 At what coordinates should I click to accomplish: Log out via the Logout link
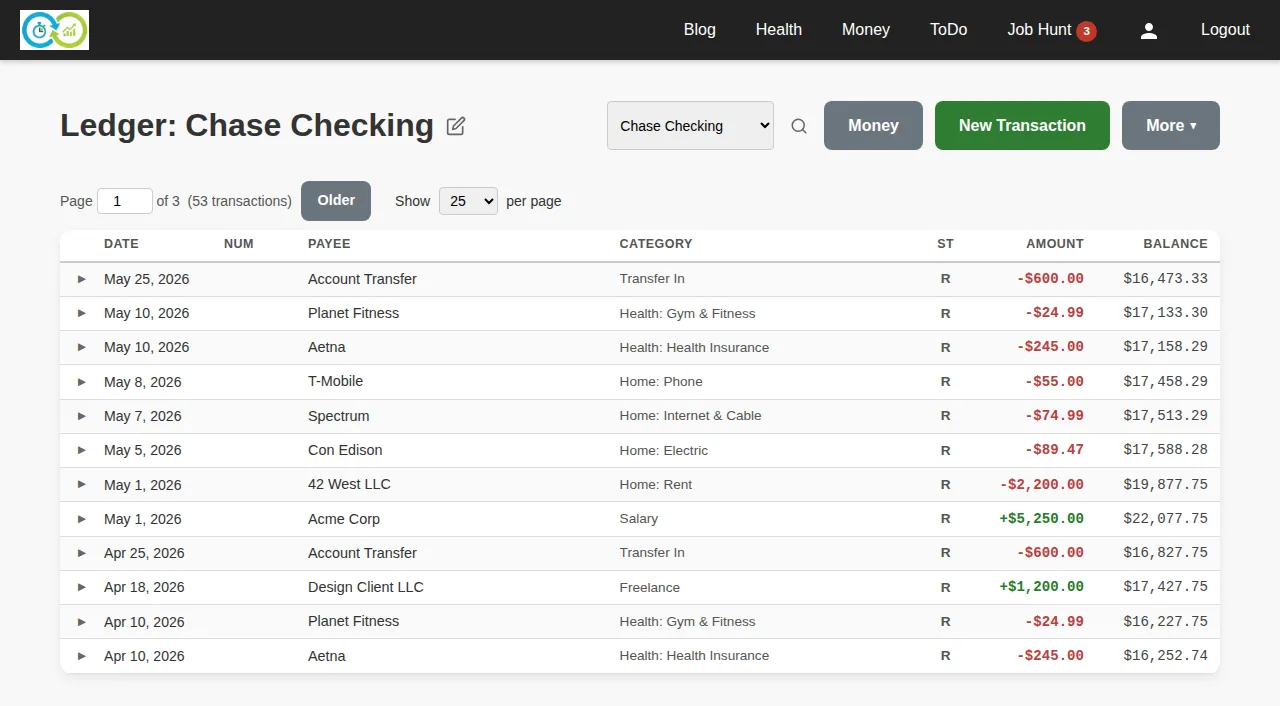point(1225,30)
